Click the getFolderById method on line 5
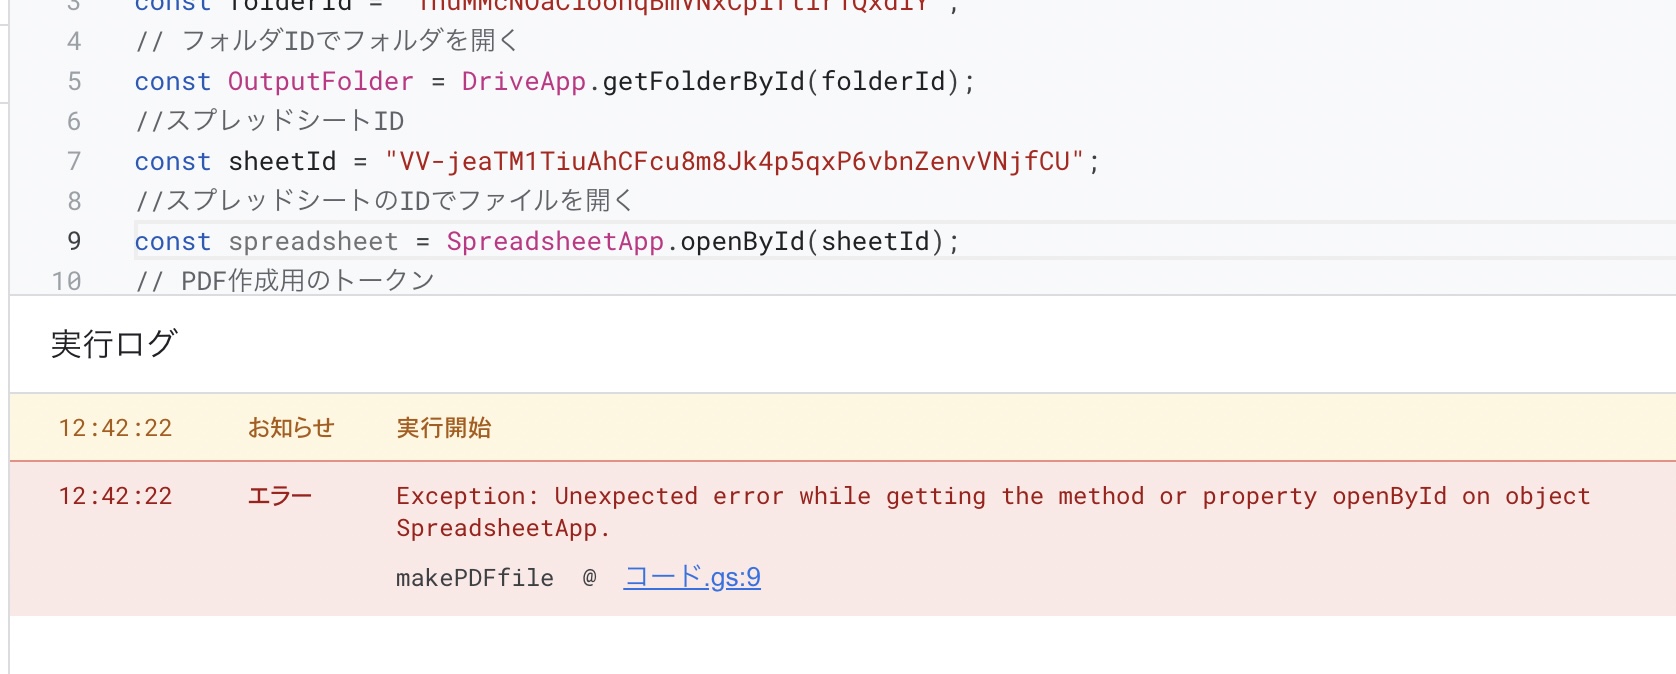The image size is (1676, 674). coord(705,81)
